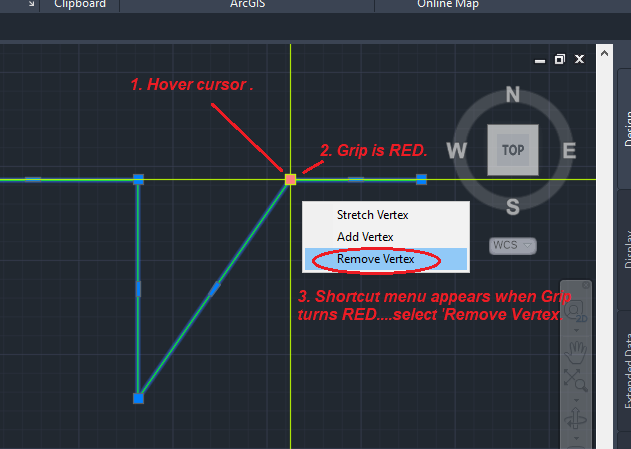Select Add Vertex in the grip menu
Screen dimensions: 631x449
[365, 237]
